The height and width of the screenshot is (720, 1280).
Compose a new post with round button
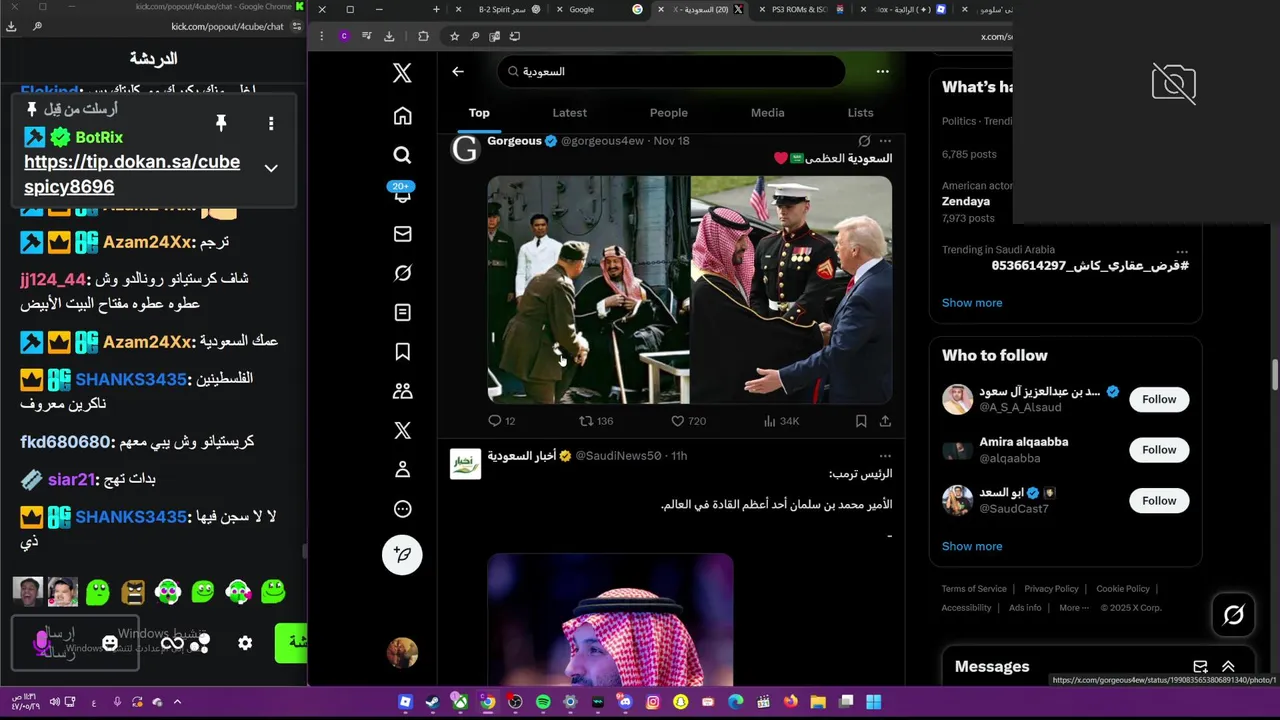click(402, 554)
